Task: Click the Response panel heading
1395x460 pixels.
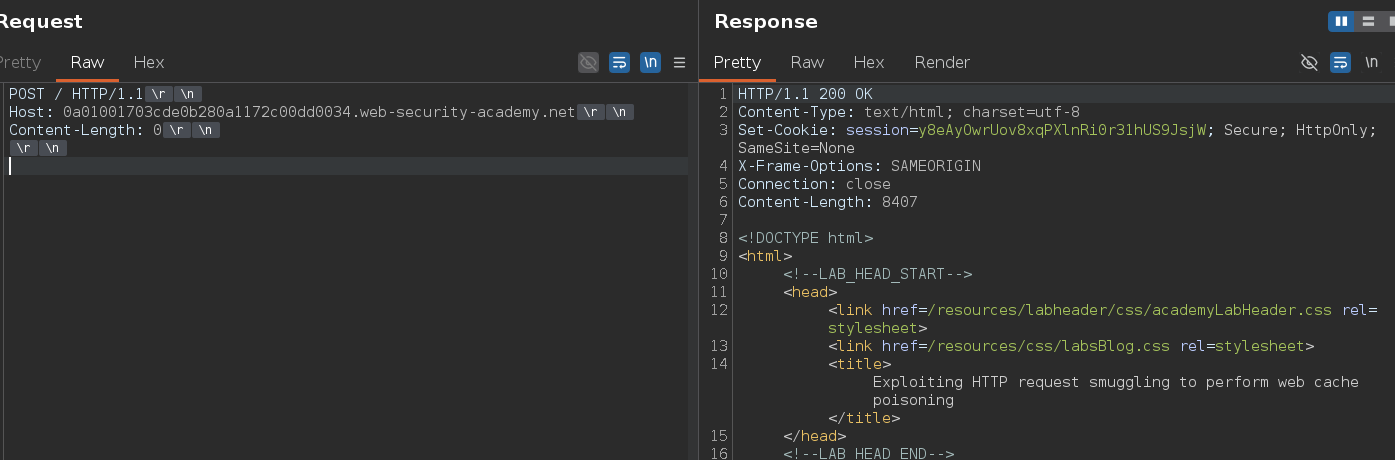Action: coord(765,21)
